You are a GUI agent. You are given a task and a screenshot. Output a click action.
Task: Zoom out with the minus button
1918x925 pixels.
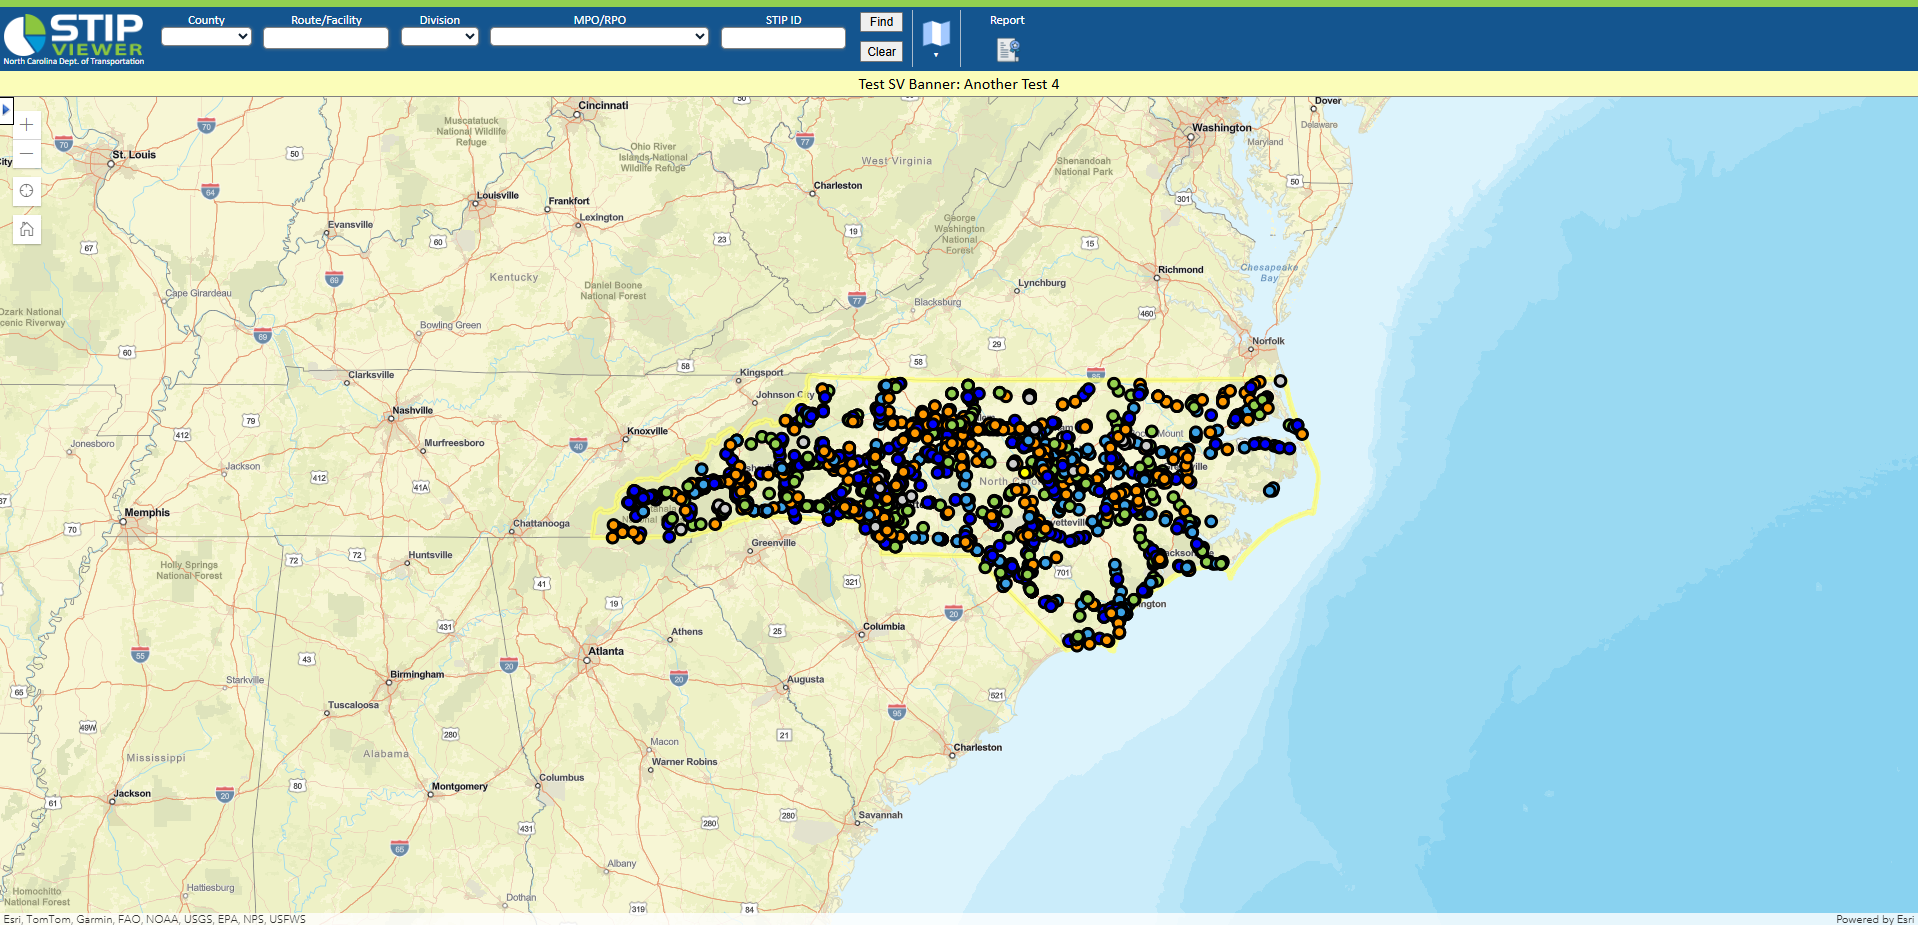[x=27, y=153]
